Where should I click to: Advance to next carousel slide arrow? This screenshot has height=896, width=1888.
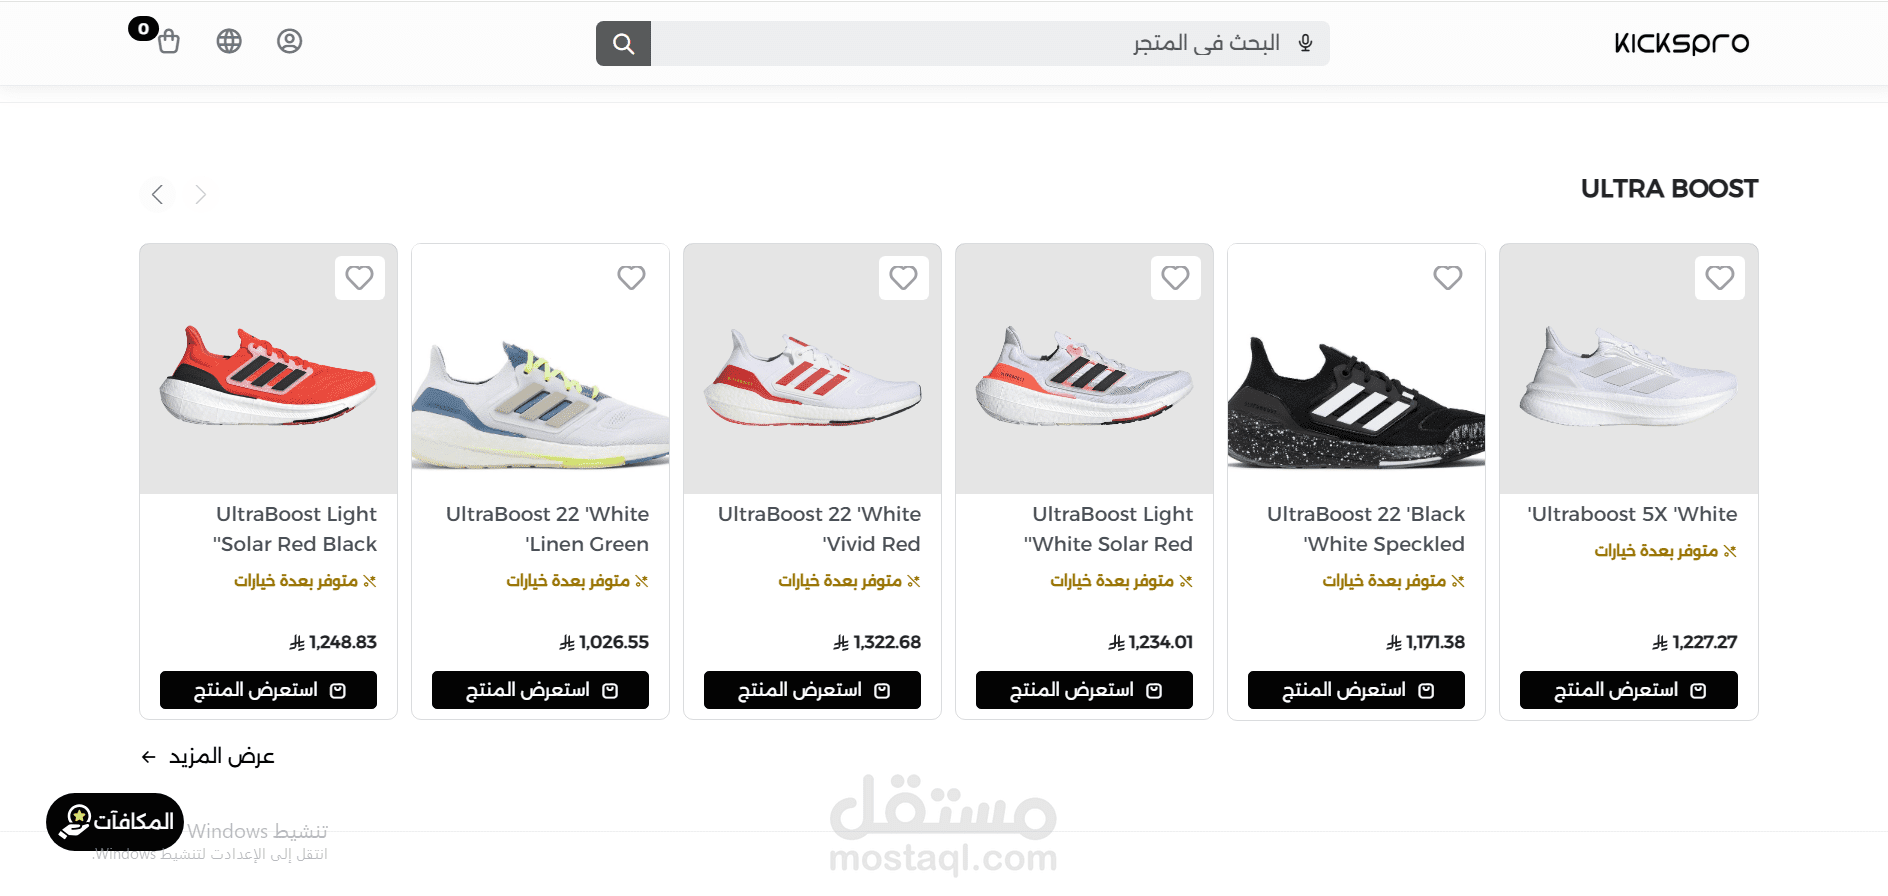pos(201,194)
